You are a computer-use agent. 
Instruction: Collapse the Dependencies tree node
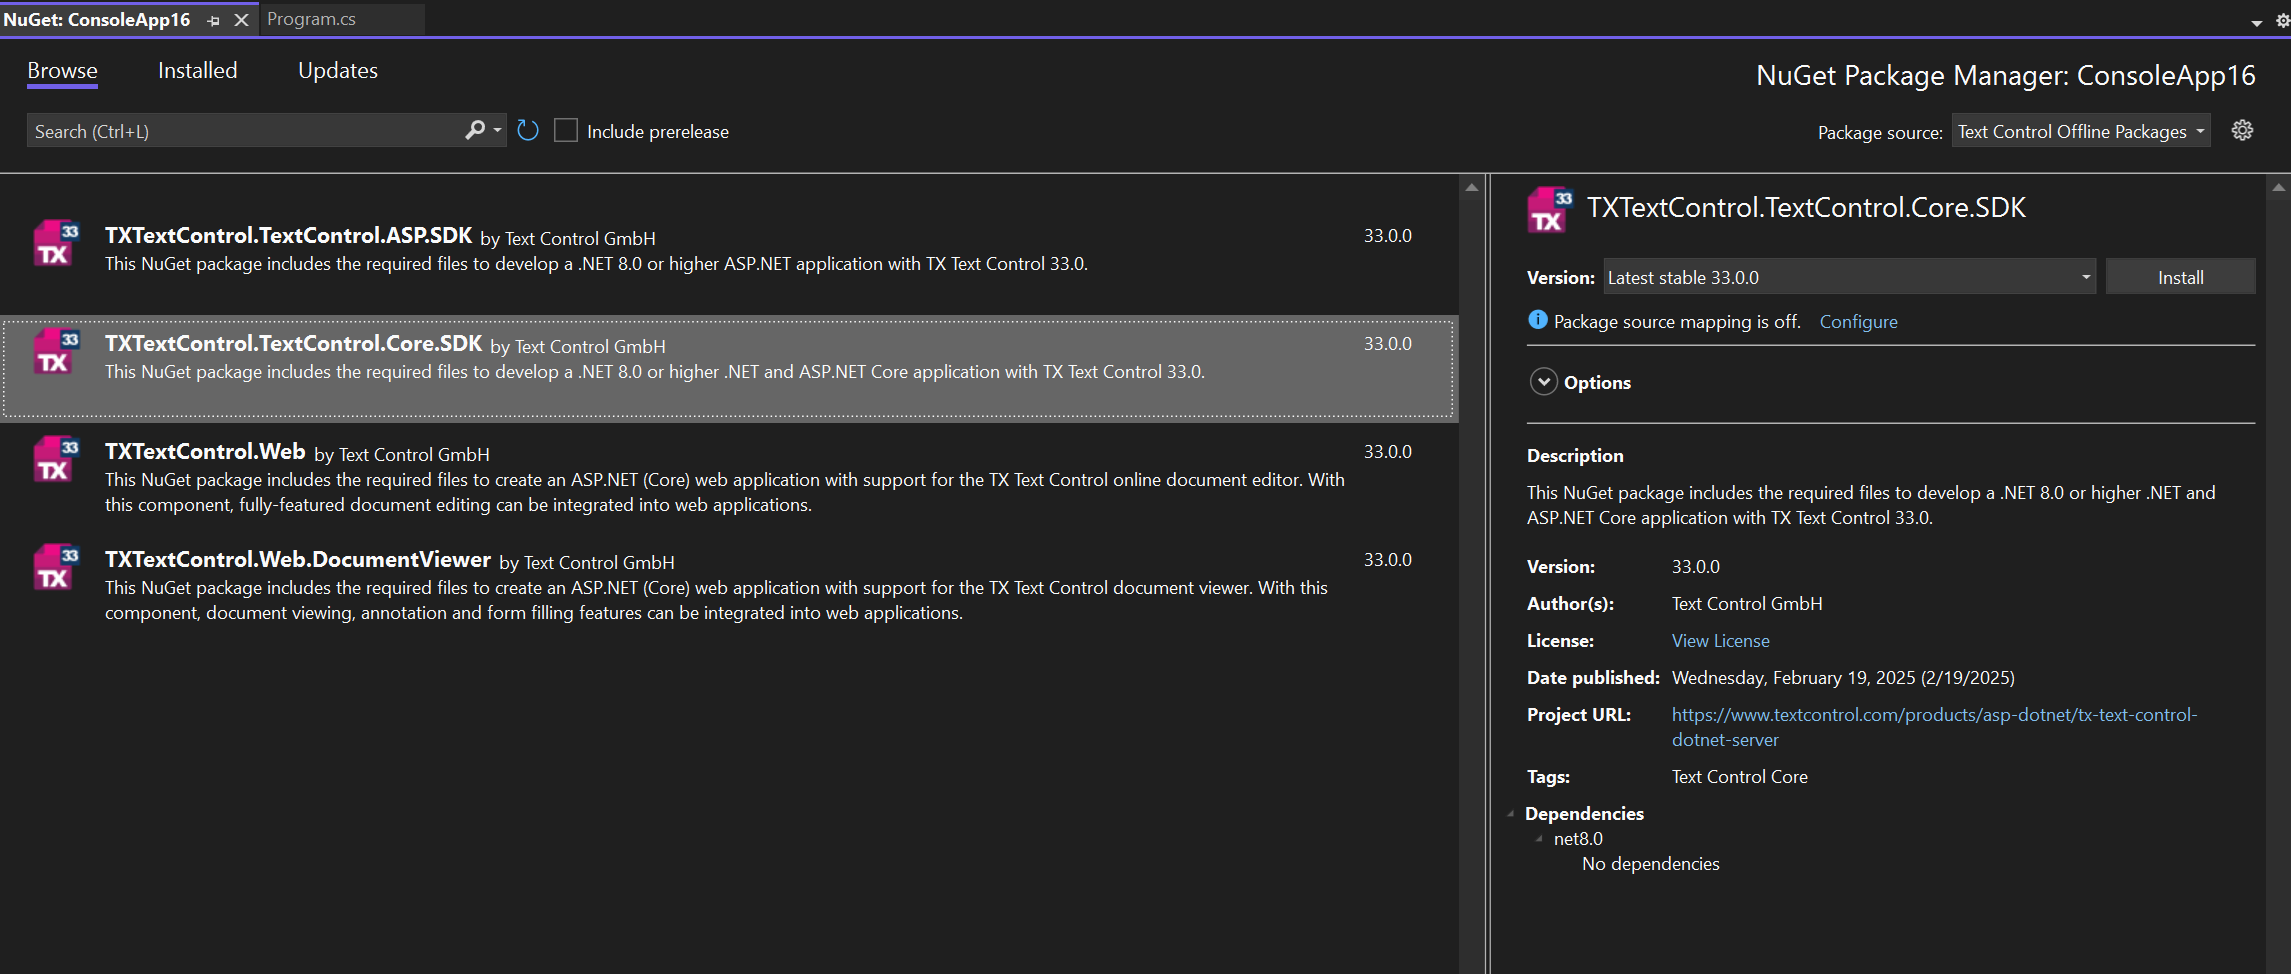click(x=1511, y=814)
